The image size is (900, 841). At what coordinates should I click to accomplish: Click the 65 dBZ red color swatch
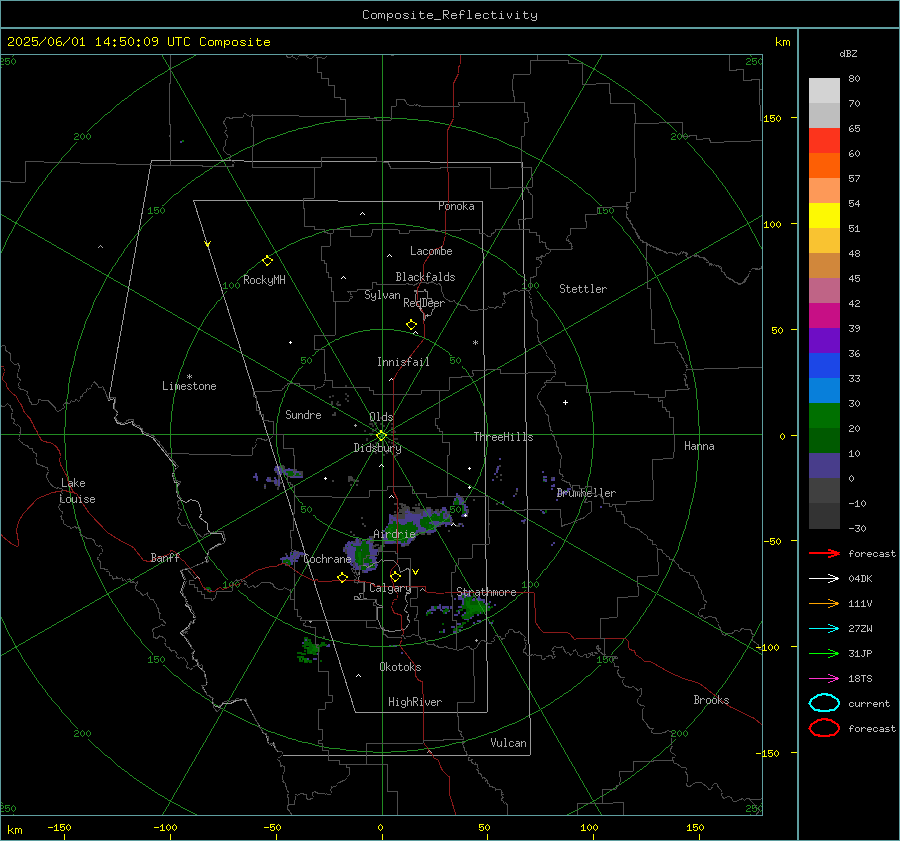(824, 141)
